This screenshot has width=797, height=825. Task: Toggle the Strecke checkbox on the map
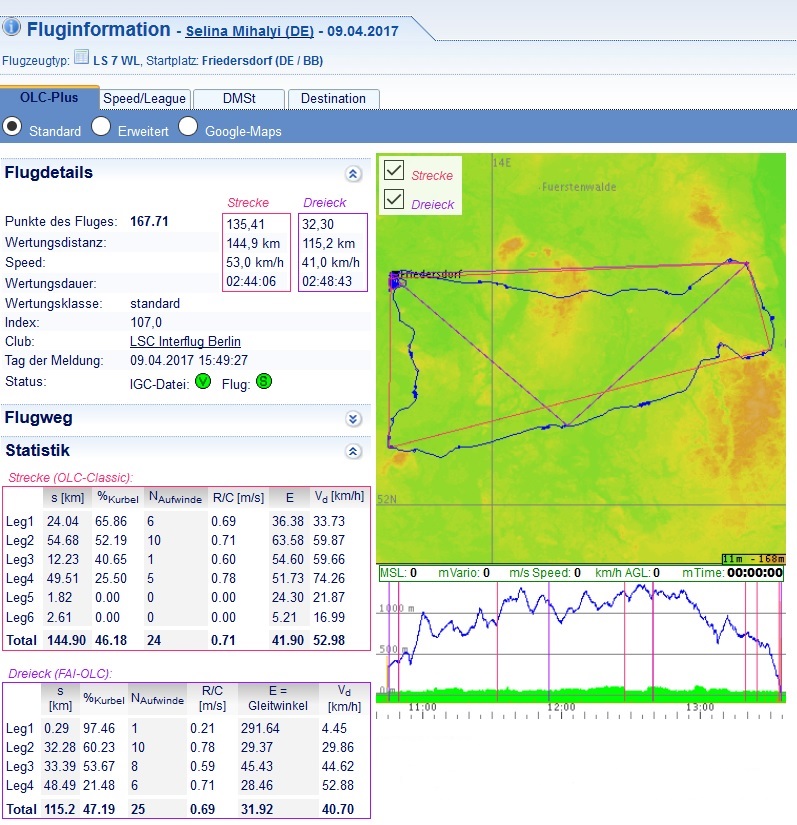pyautogui.click(x=394, y=170)
